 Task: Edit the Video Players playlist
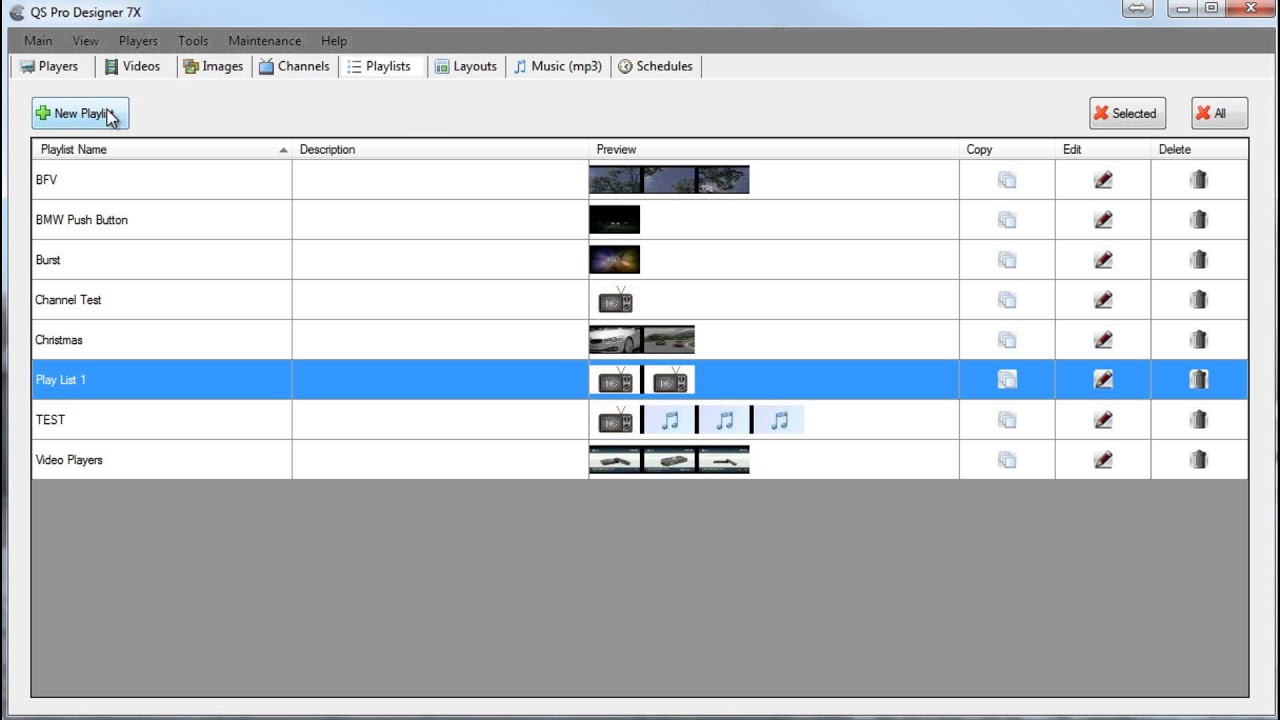point(1103,460)
